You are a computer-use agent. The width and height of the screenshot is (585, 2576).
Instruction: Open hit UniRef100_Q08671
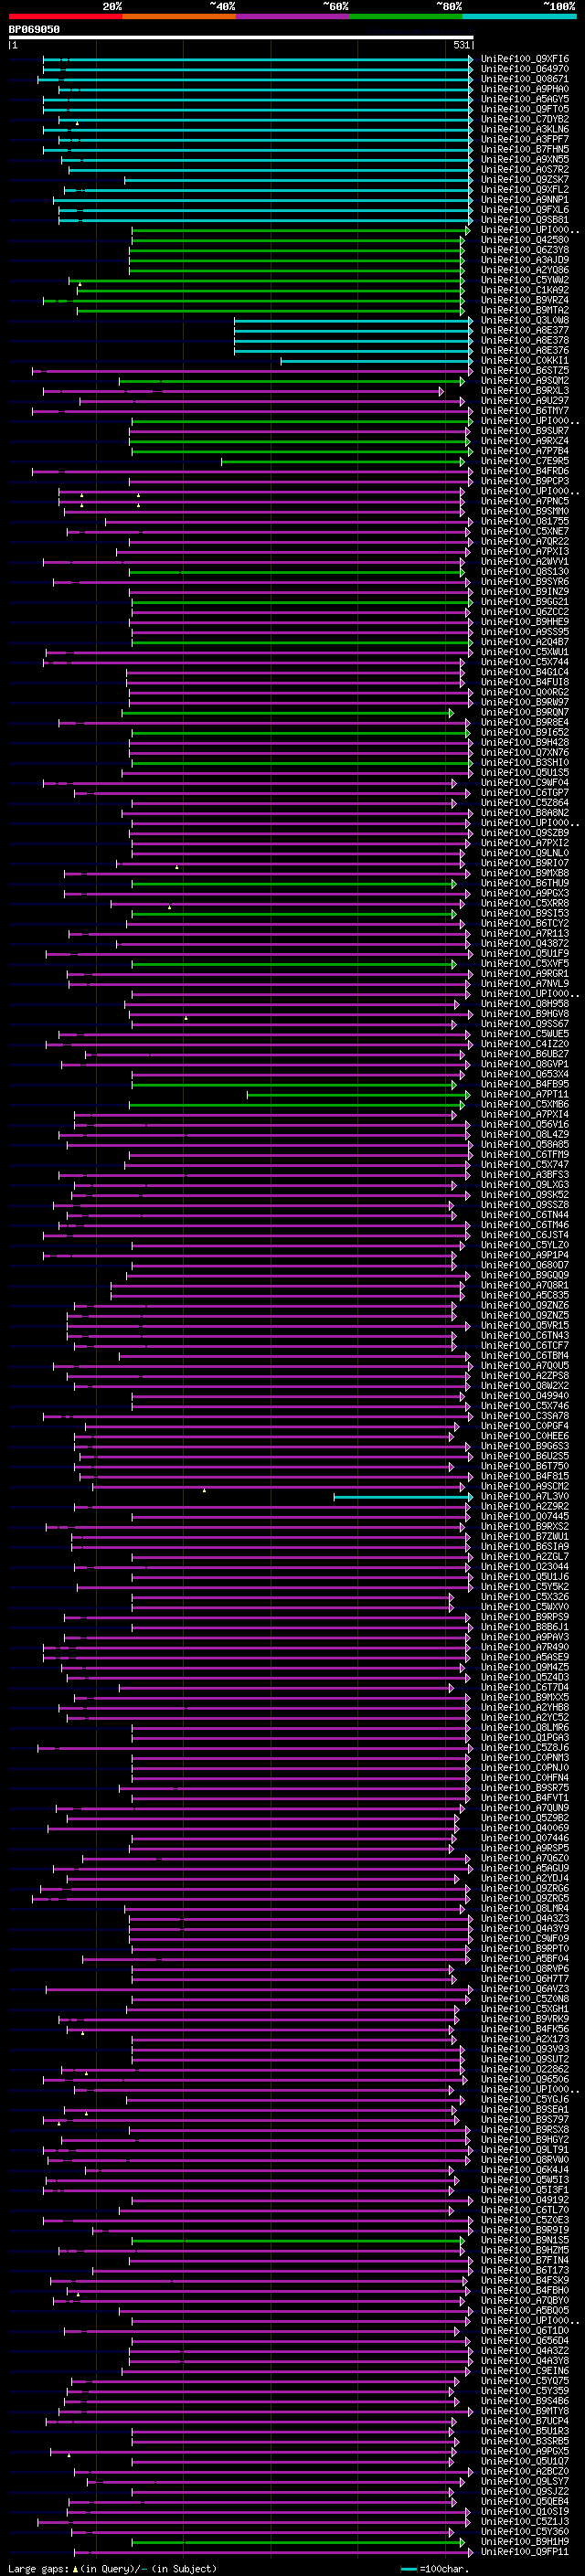coord(525,79)
